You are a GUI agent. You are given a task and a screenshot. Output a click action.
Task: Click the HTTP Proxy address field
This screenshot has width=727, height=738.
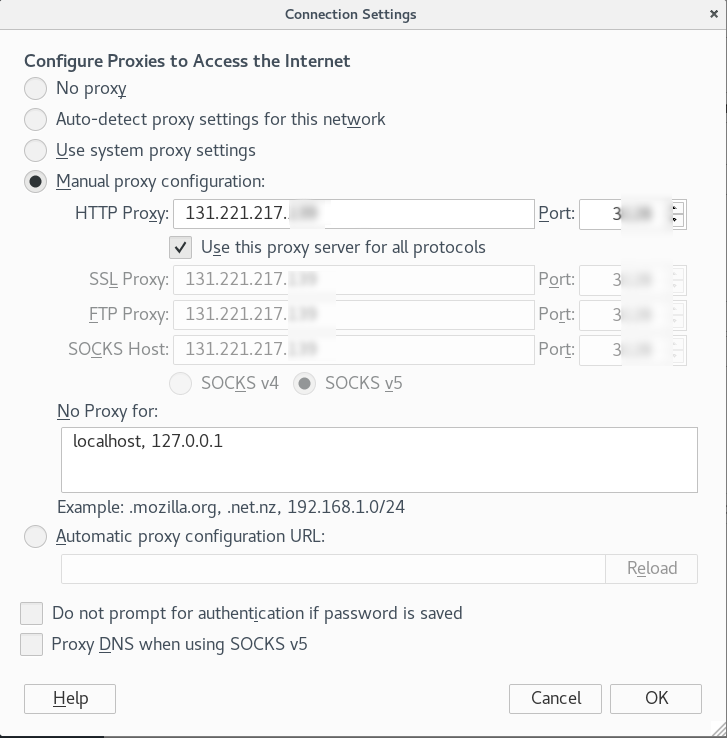point(354,214)
